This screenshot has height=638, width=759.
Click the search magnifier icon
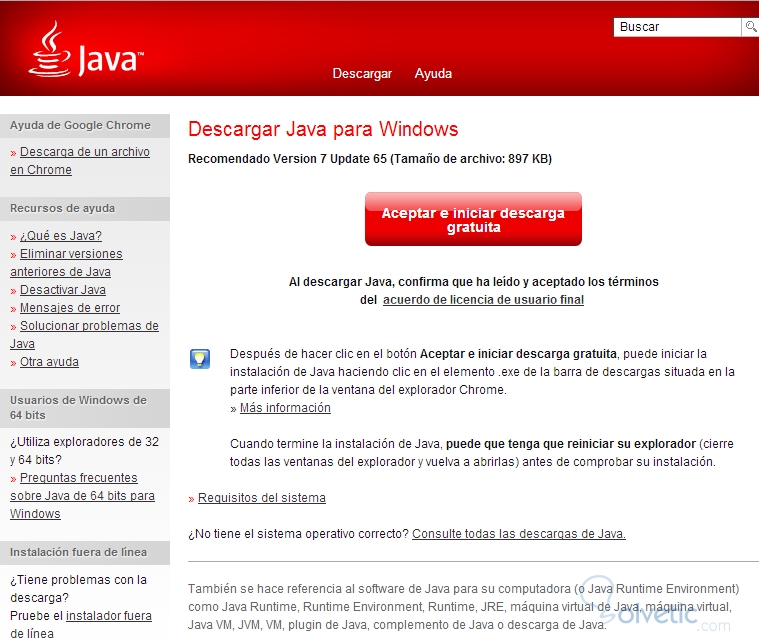(750, 27)
